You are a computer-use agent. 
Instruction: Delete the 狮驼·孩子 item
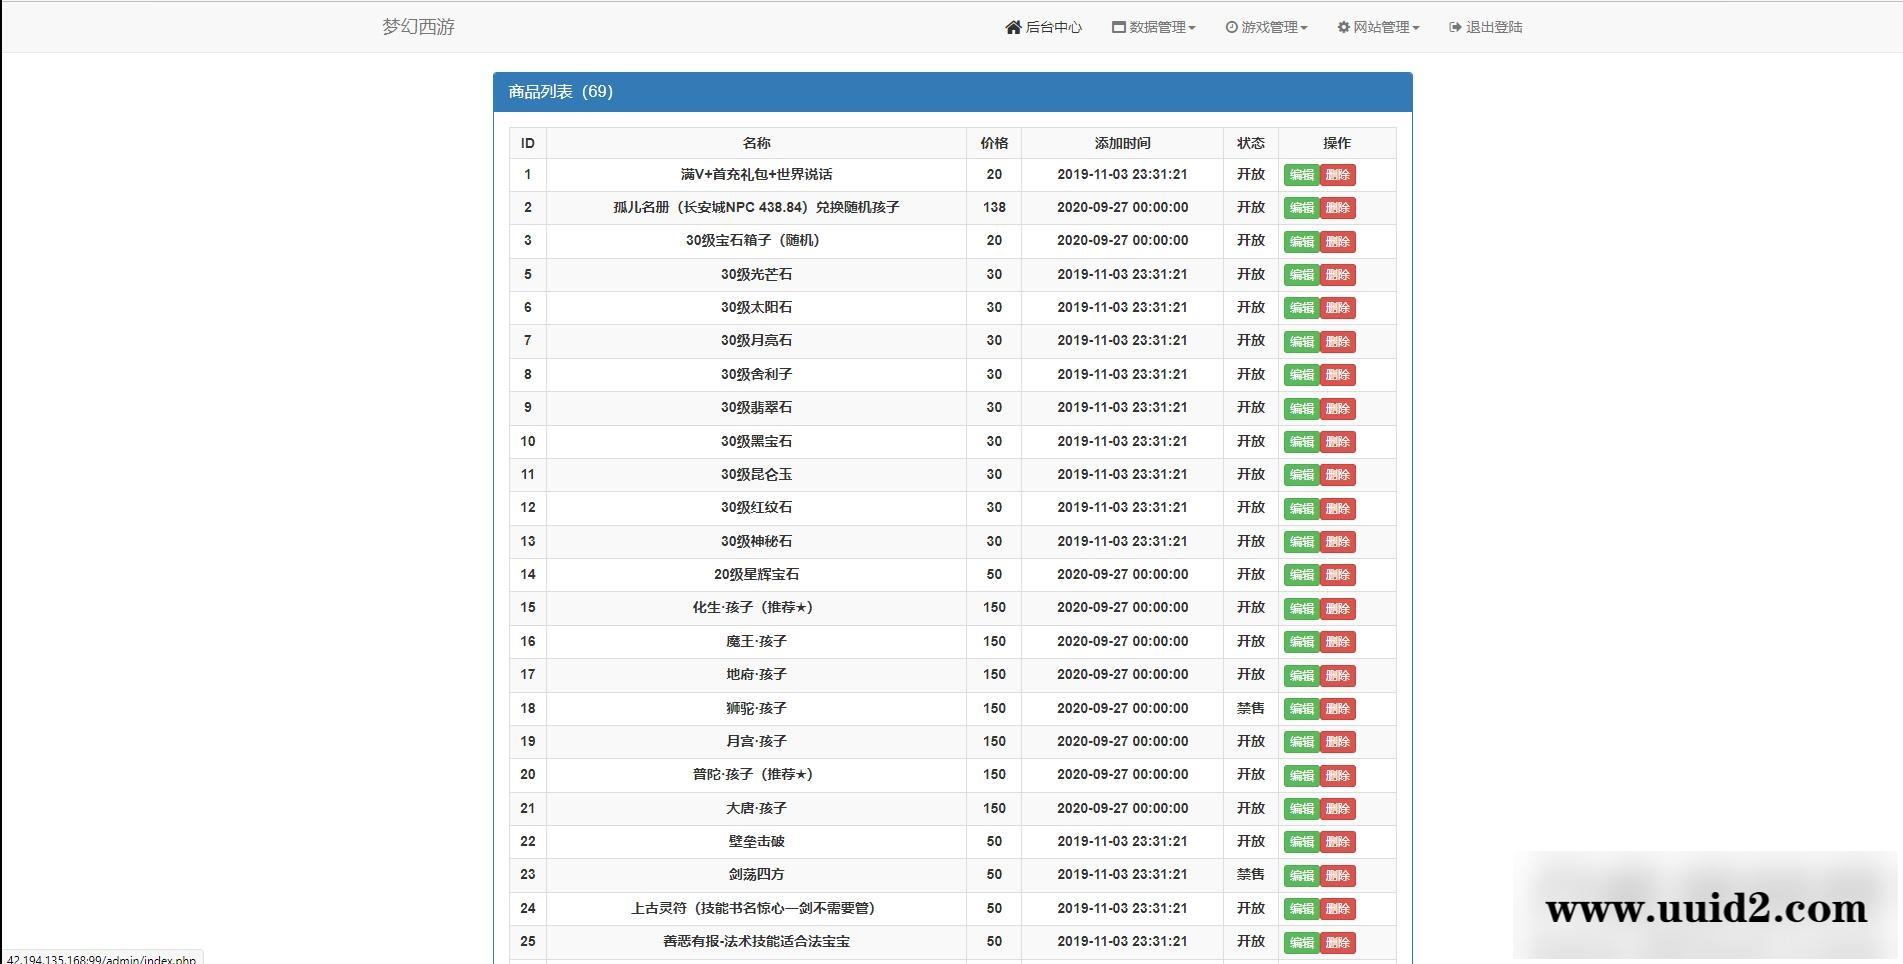pyautogui.click(x=1339, y=708)
